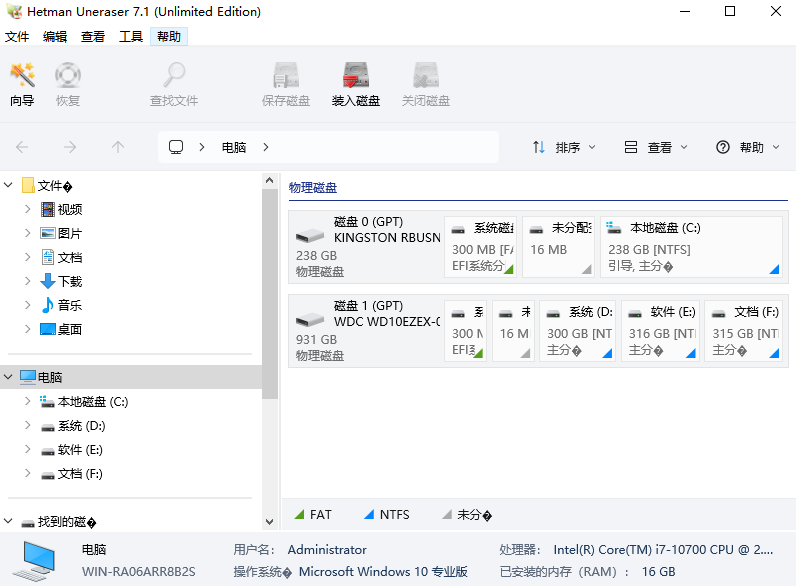Screen dimensions: 796x586
Task: Collapse the 找到的磁盘 tree node
Action: [8, 521]
